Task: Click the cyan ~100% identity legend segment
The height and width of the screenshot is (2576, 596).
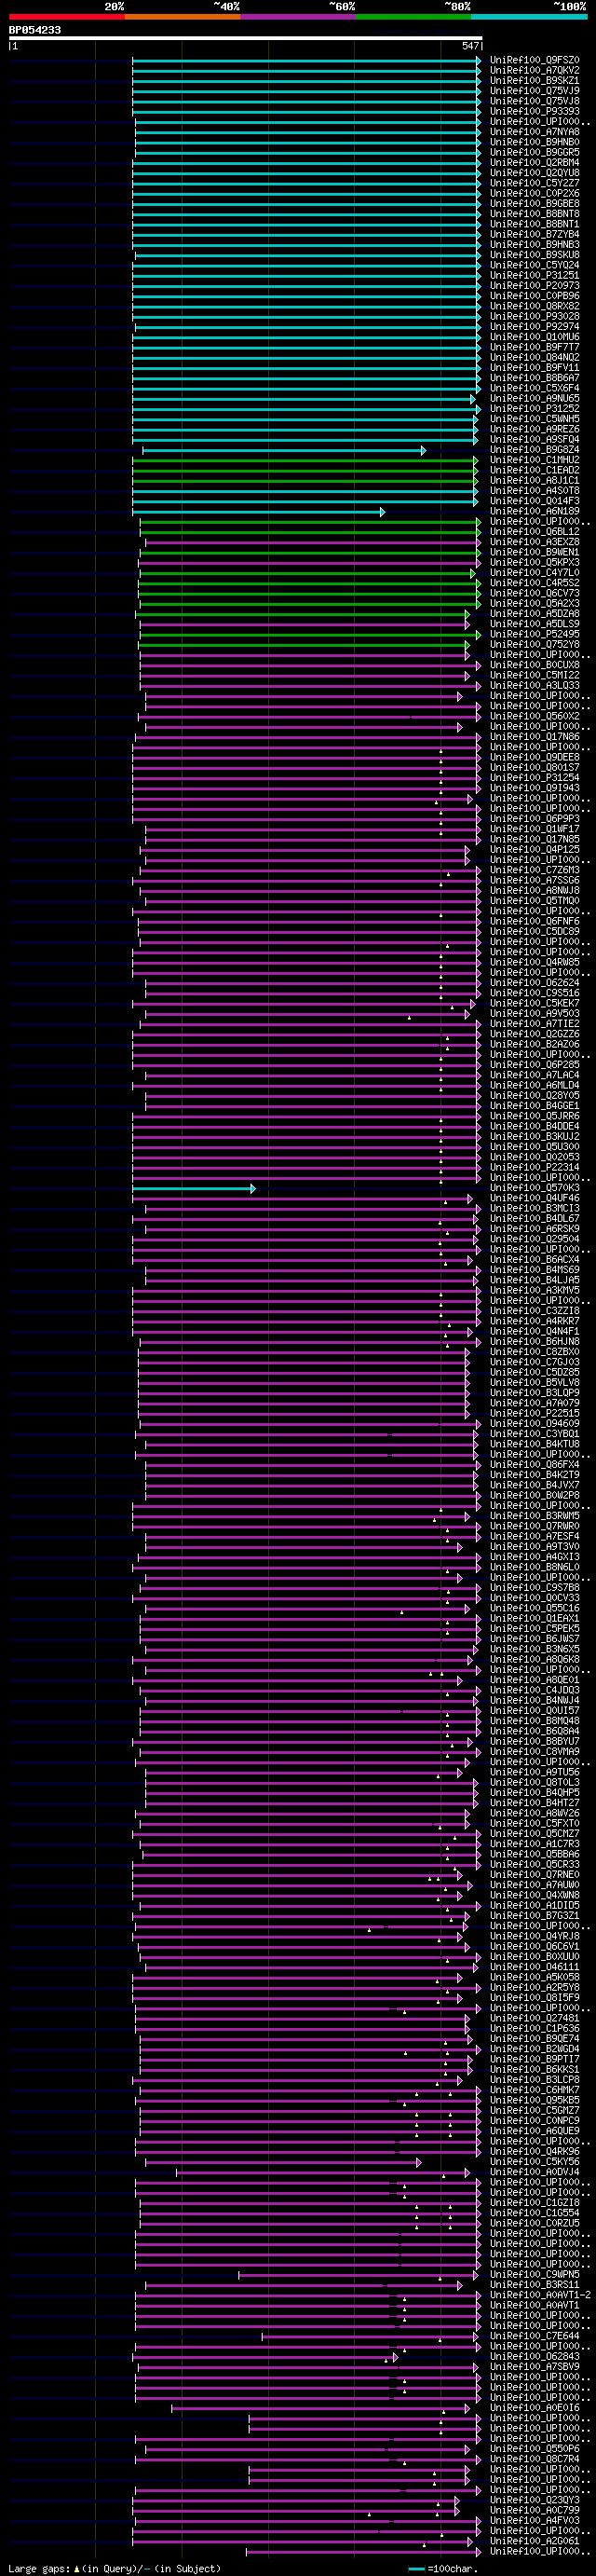Action: pyautogui.click(x=529, y=17)
